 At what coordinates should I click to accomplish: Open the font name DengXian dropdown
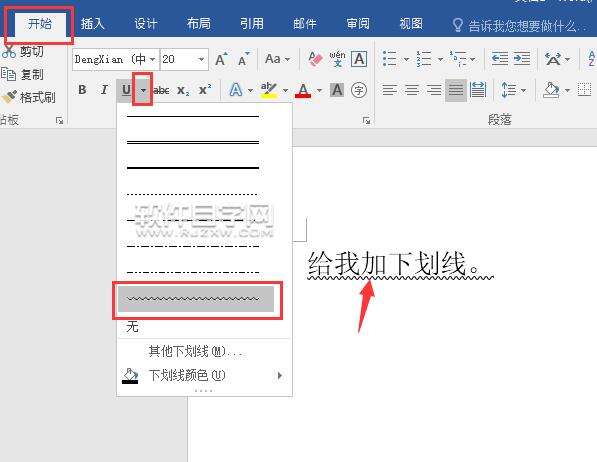(152, 59)
